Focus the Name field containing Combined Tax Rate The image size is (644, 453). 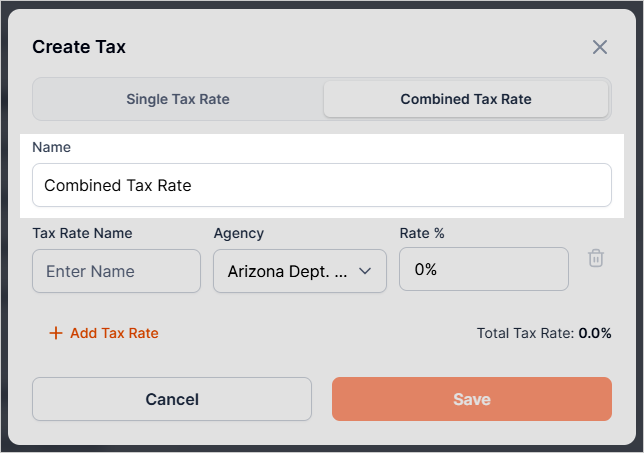click(x=322, y=185)
